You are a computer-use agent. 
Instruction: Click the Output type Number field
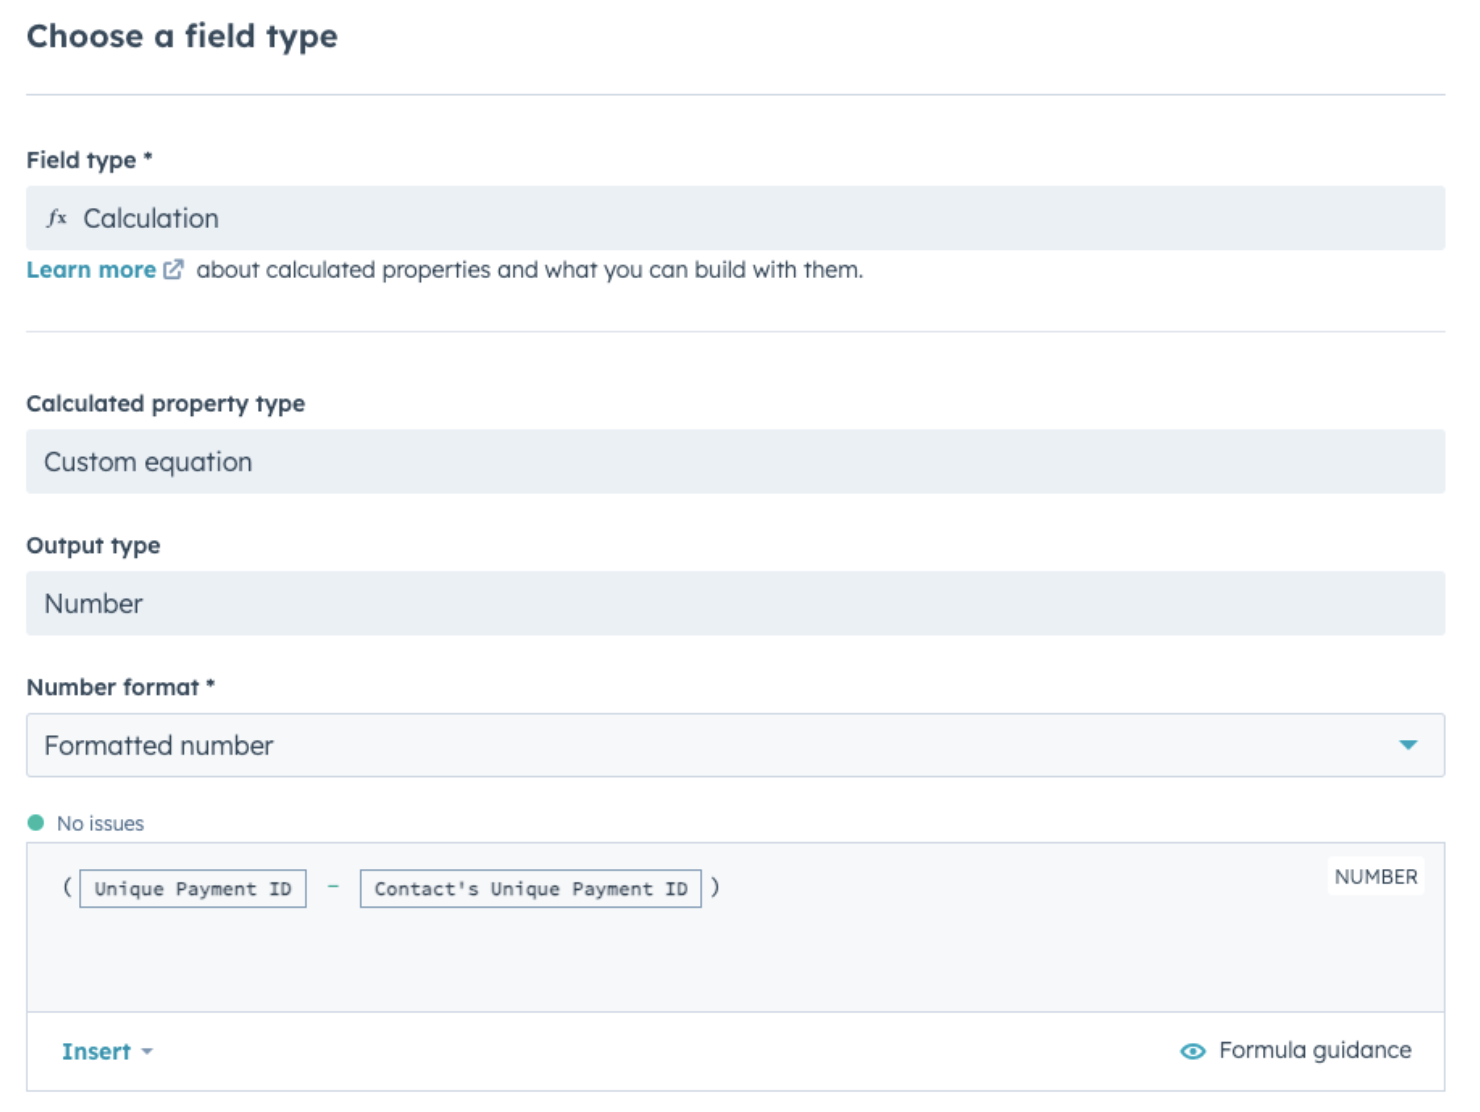[x=735, y=604]
